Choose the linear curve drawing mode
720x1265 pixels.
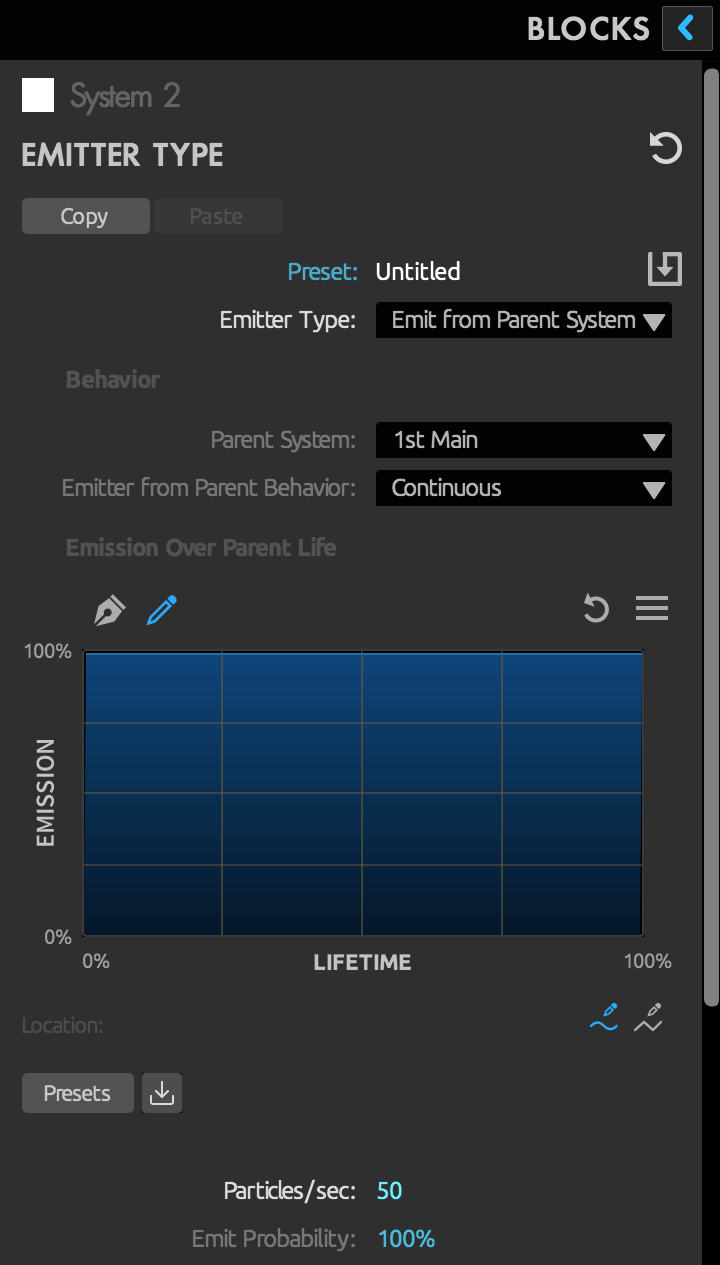coord(648,1017)
